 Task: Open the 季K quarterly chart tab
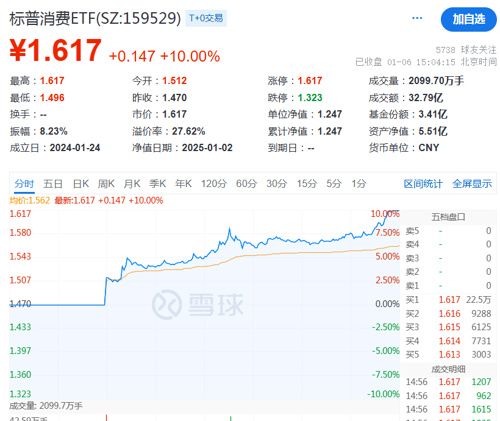point(158,184)
